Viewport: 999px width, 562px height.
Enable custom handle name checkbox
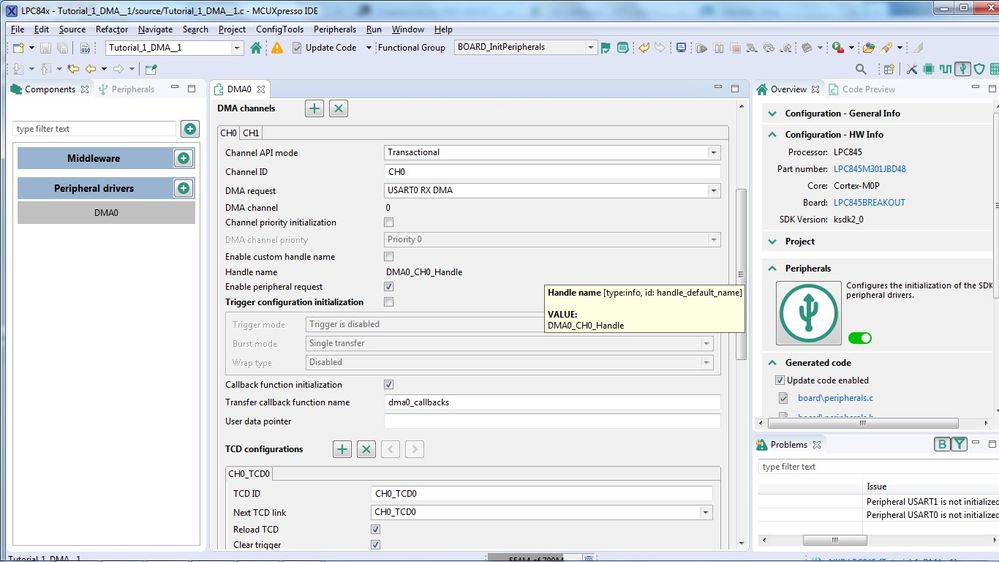389,257
